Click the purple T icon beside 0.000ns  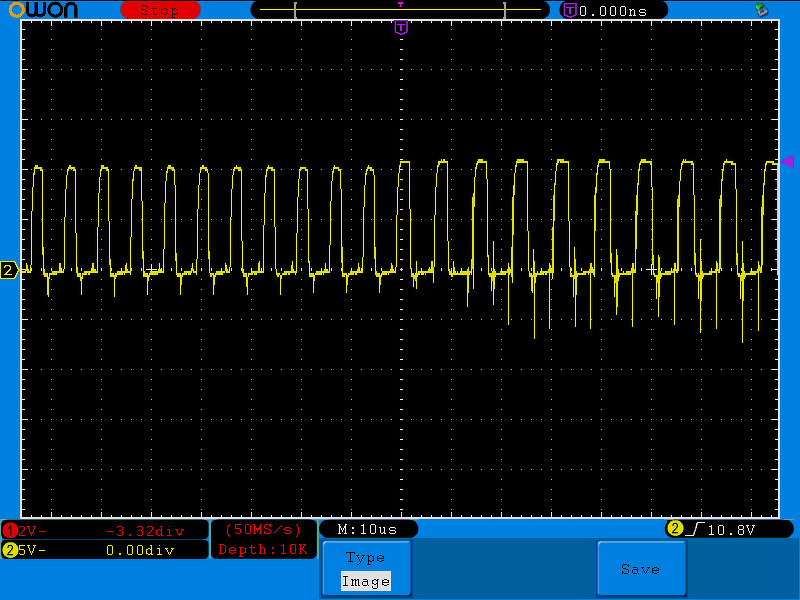point(570,10)
